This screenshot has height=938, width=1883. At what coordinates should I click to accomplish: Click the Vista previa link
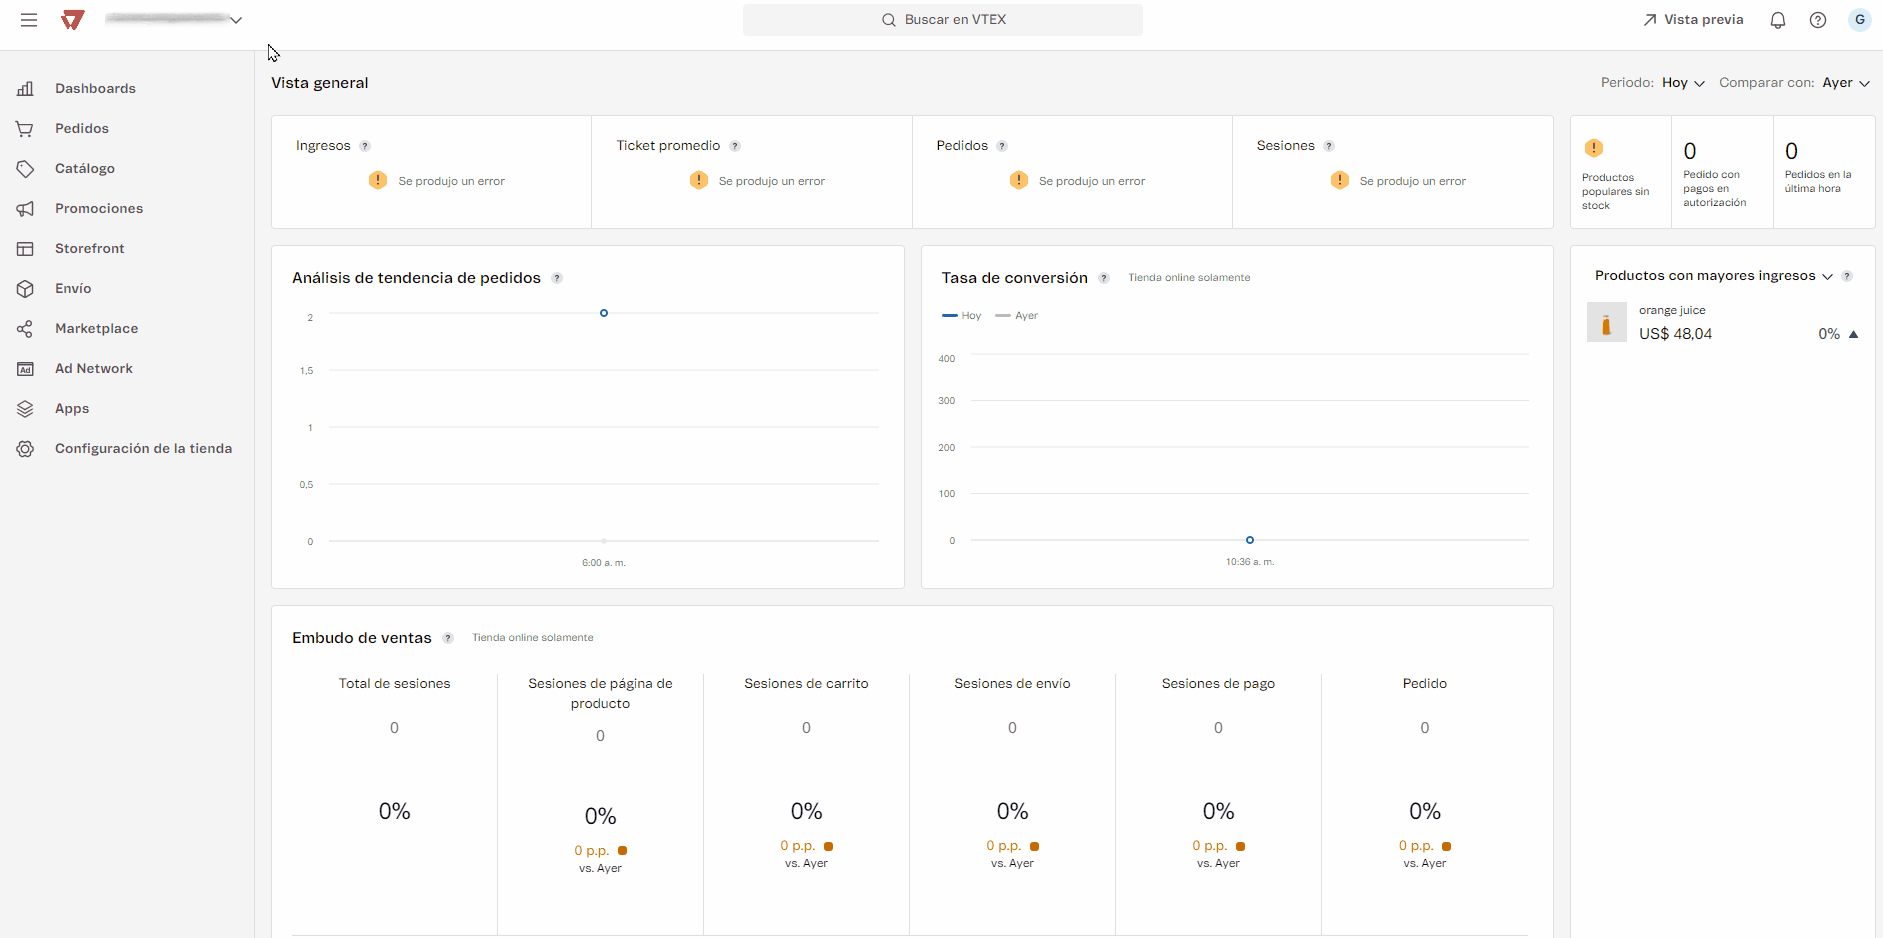point(1693,20)
